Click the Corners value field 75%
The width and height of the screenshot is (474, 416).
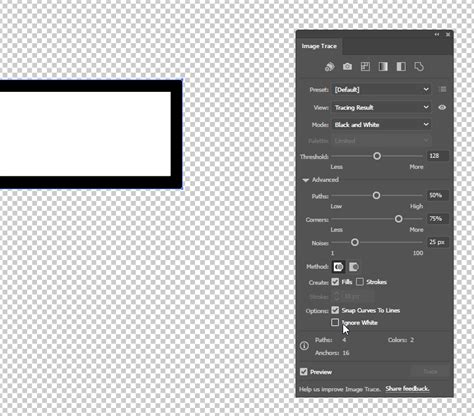pyautogui.click(x=438, y=219)
